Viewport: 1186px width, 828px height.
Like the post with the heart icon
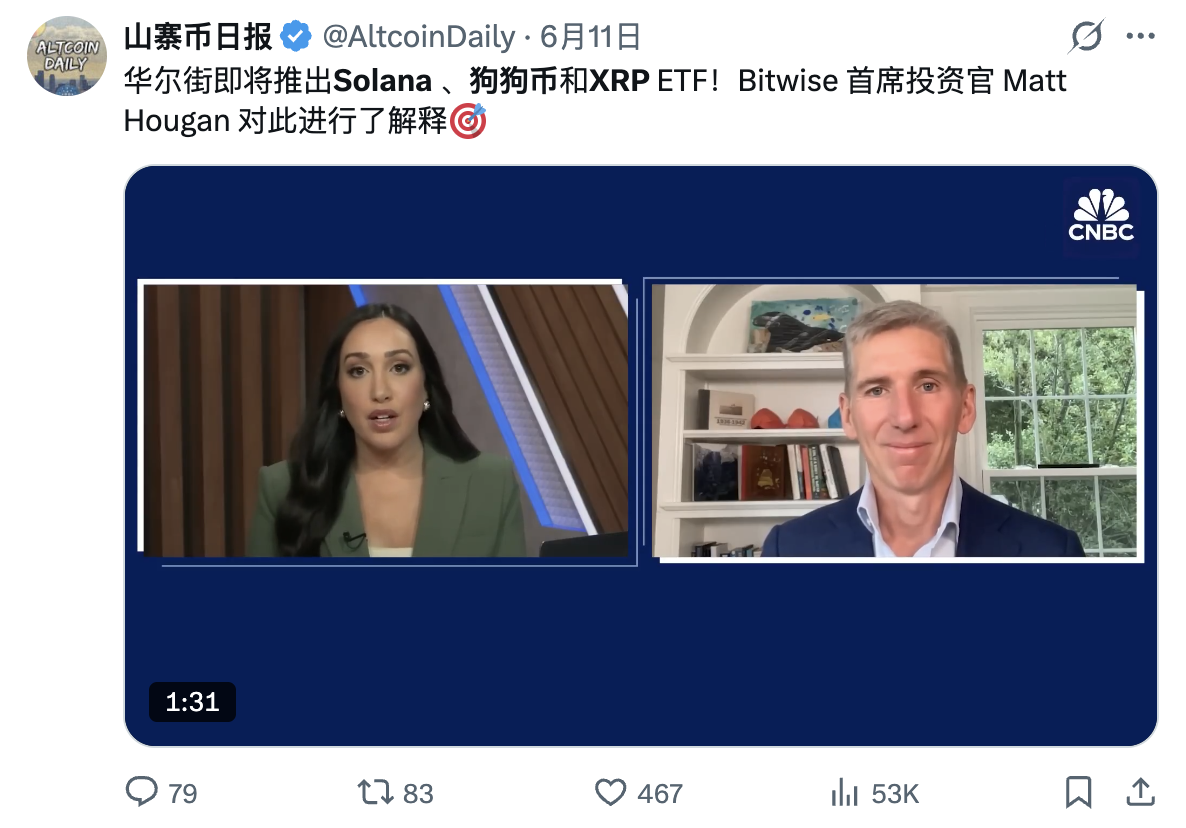coord(610,792)
